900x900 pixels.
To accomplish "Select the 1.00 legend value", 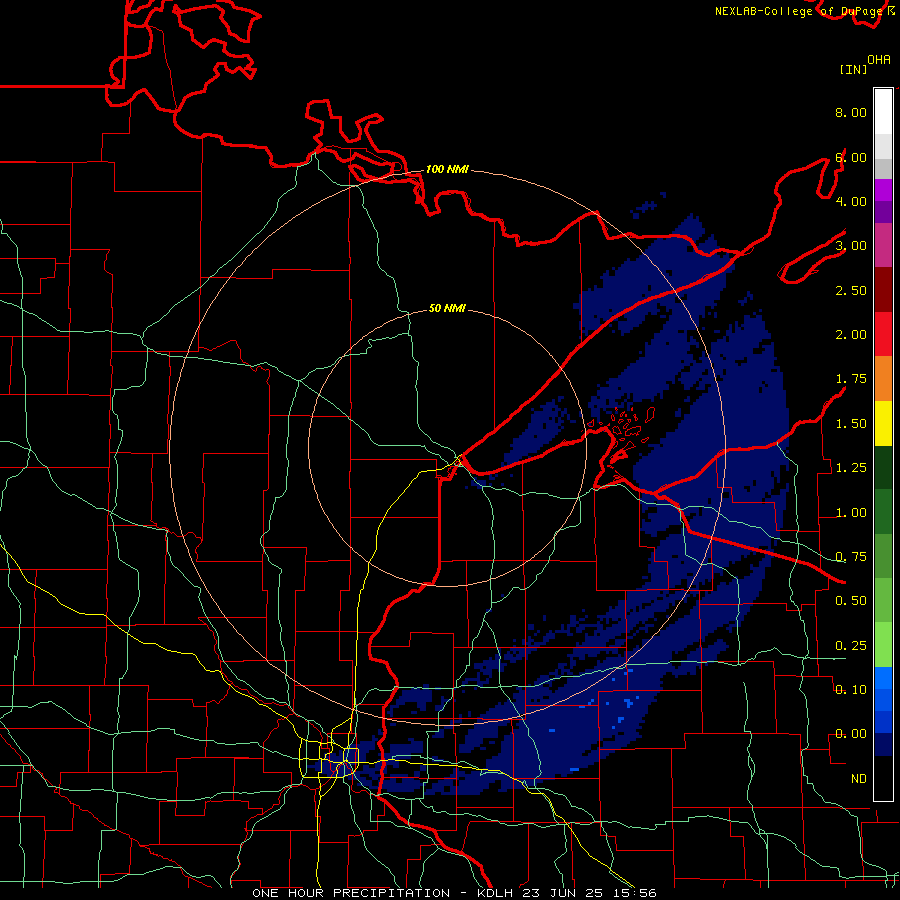I will click(x=851, y=513).
